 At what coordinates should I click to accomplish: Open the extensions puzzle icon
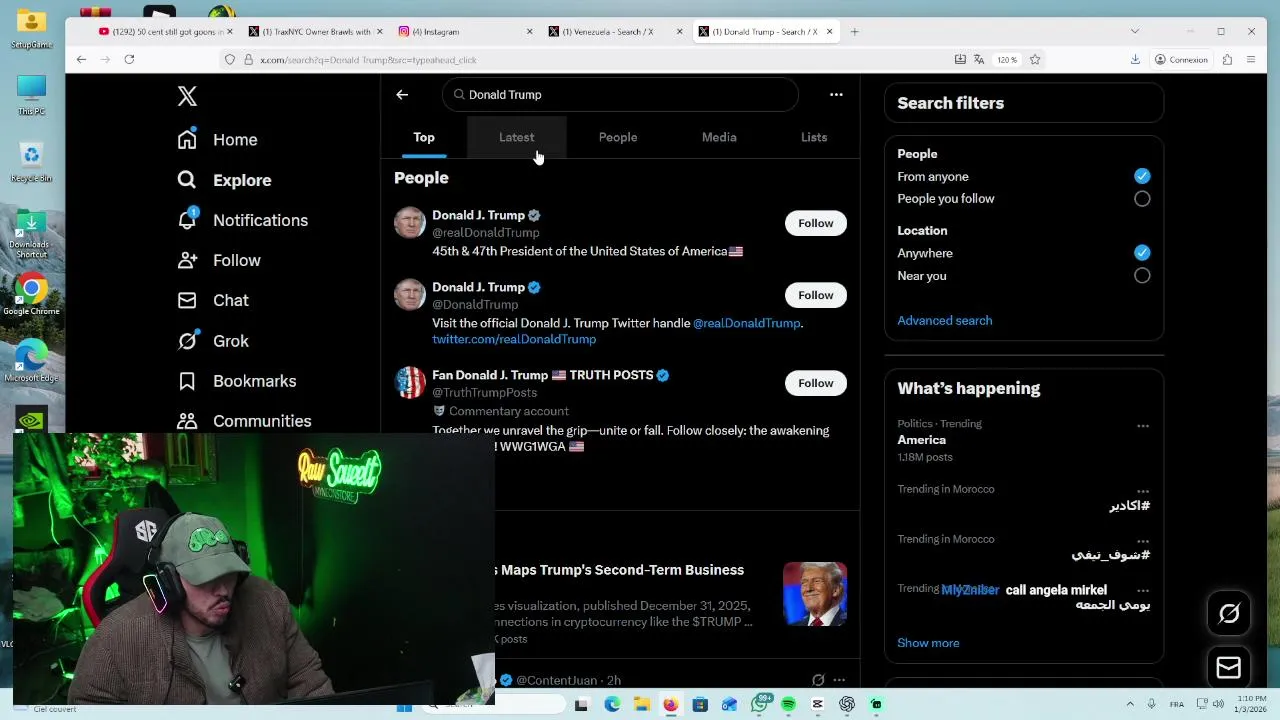pyautogui.click(x=1228, y=60)
